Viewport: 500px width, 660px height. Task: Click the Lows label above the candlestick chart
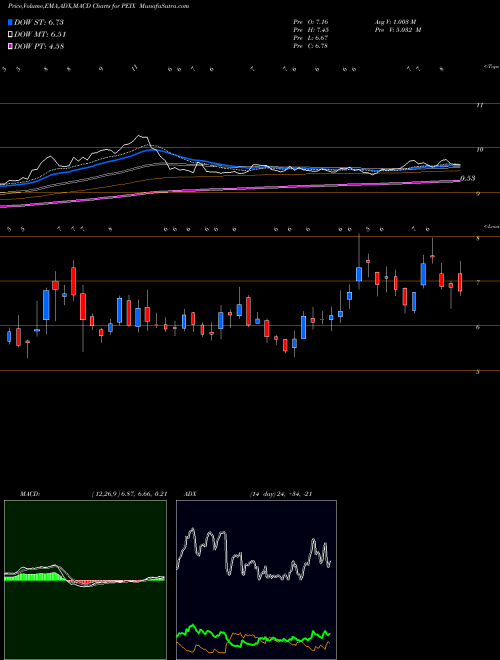[x=491, y=226]
